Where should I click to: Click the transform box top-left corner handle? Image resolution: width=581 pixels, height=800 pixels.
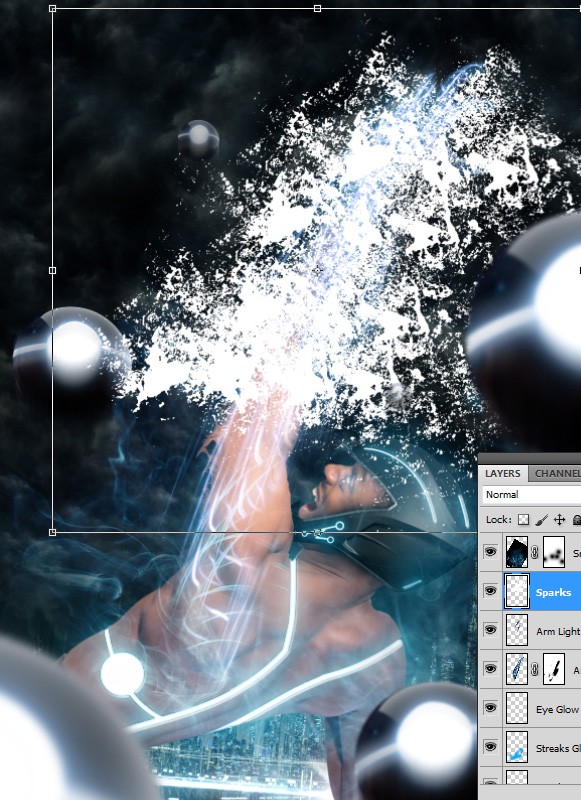pyautogui.click(x=53, y=8)
